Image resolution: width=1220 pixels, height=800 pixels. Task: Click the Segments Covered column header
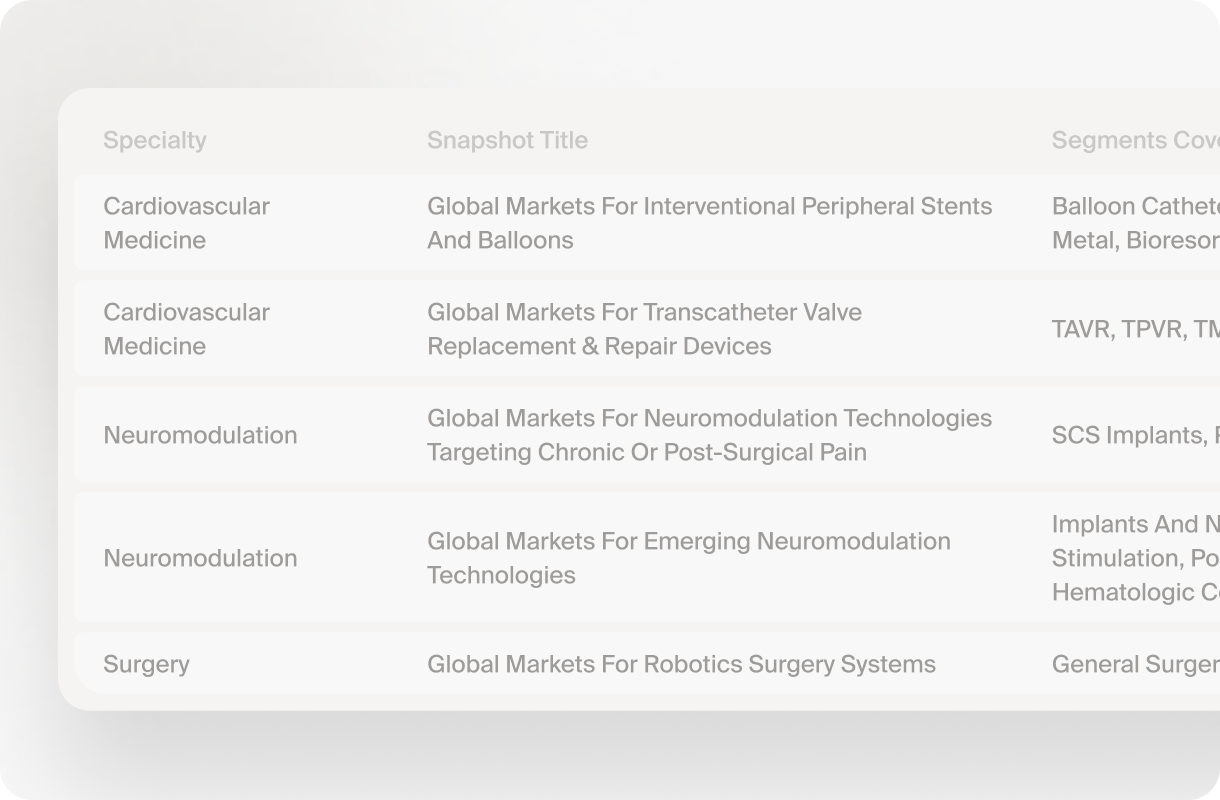click(1135, 140)
